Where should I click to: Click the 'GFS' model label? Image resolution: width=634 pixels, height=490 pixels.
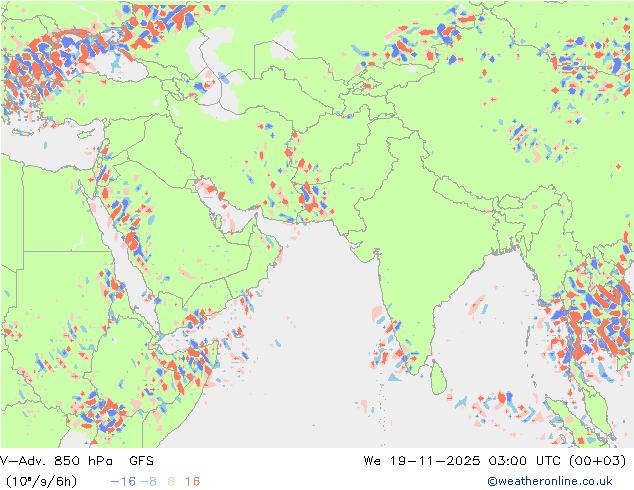(x=142, y=460)
